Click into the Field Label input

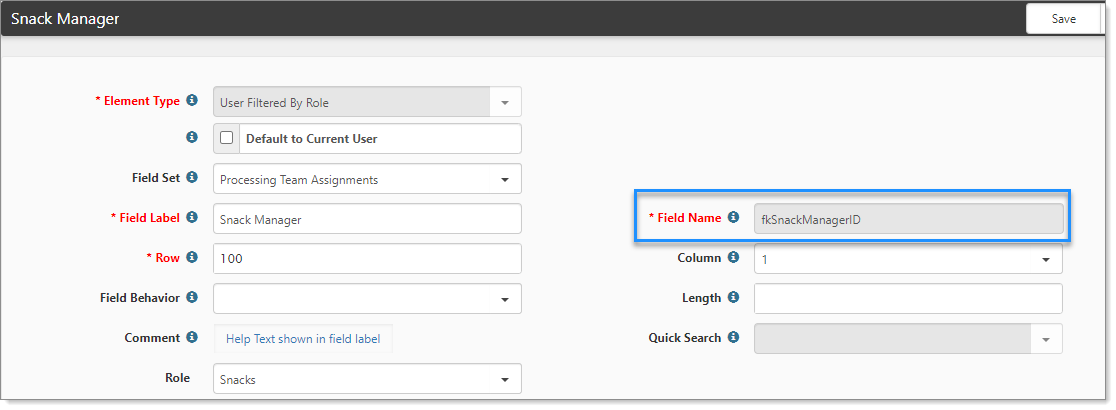coord(367,219)
